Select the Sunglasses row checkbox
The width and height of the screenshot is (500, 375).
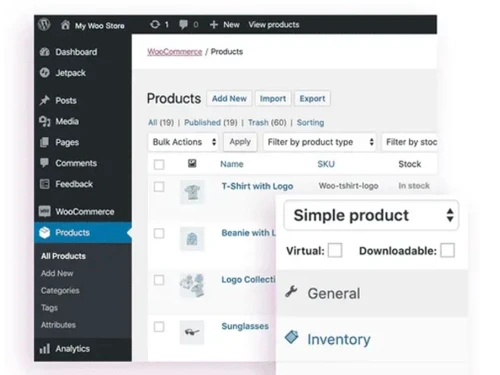[x=159, y=327]
